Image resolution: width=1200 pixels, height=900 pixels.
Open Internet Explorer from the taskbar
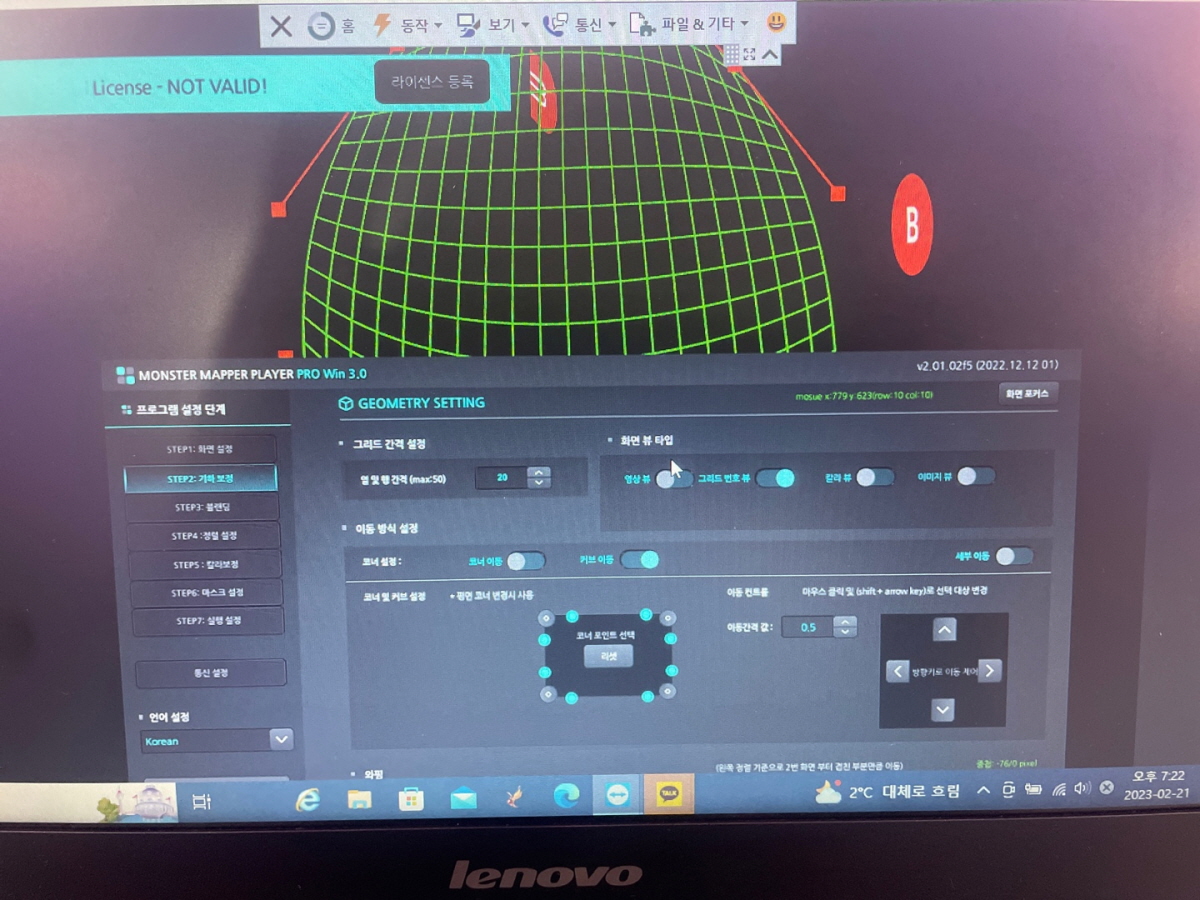coord(308,799)
